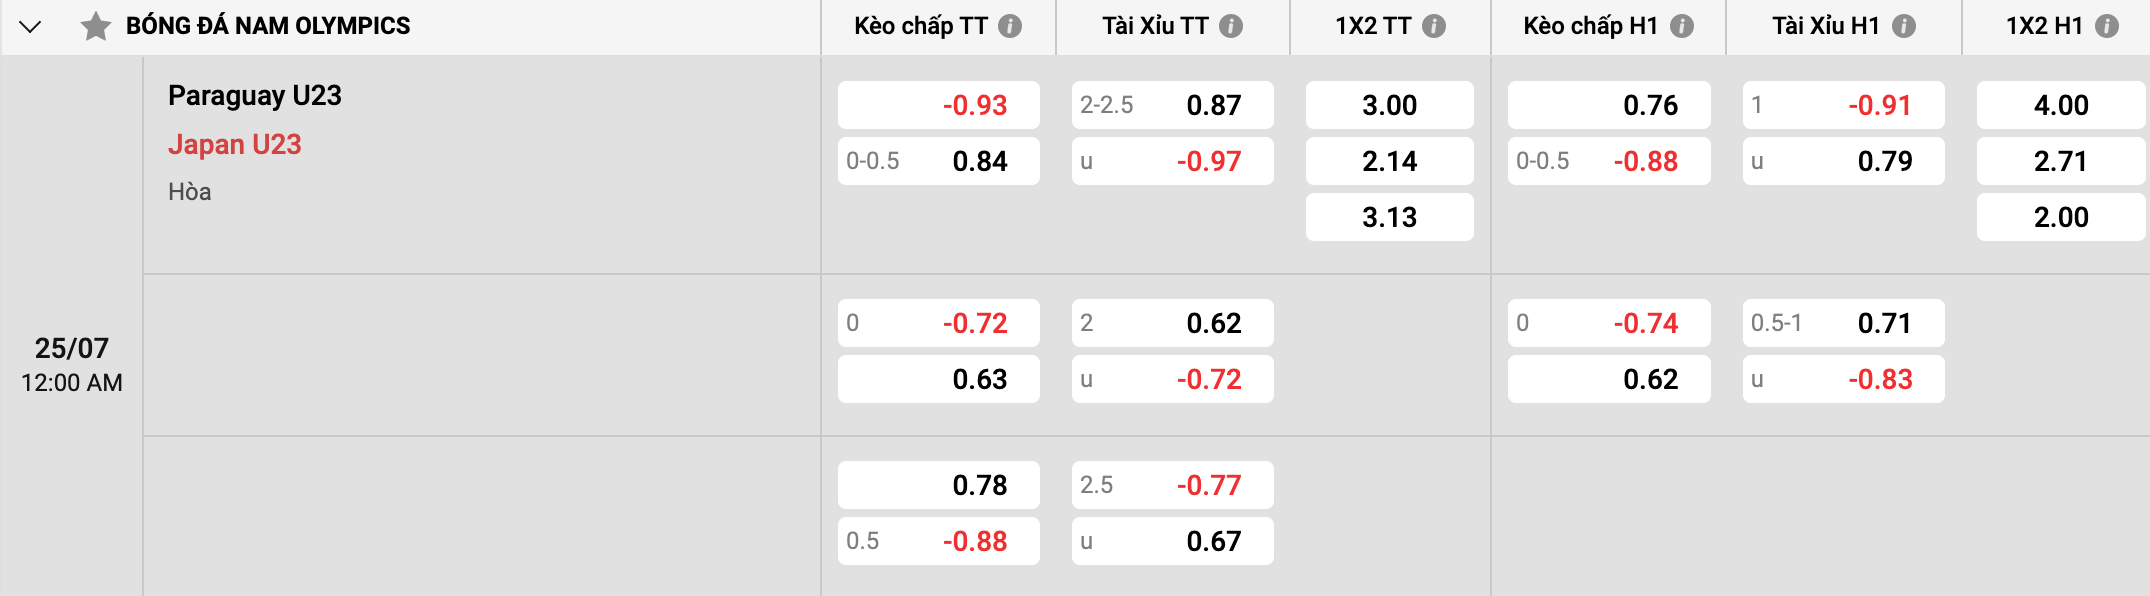Bet under 2.5 goals at 0.67
The height and width of the screenshot is (596, 2150).
click(1172, 541)
